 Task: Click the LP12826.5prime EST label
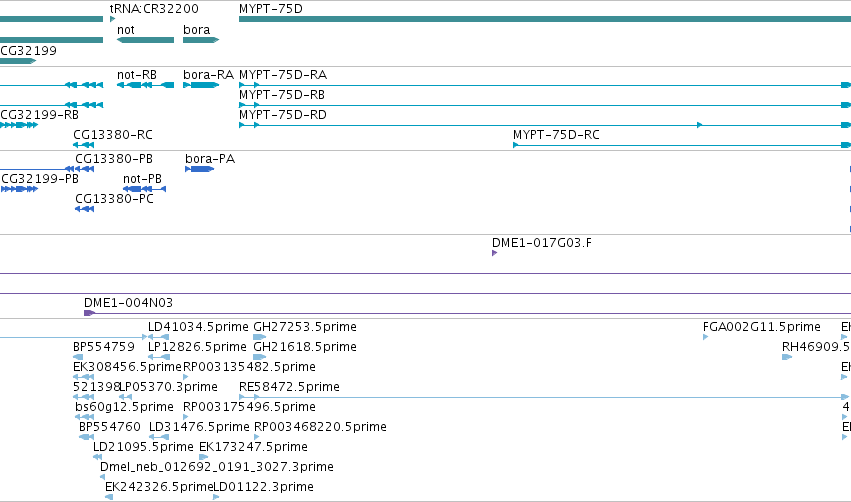click(197, 347)
